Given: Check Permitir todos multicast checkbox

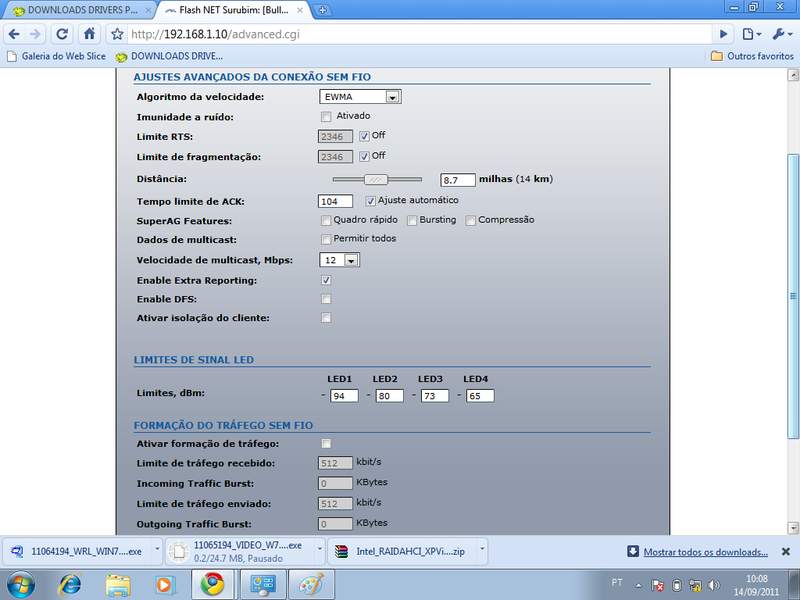Looking at the screenshot, I should 326,239.
